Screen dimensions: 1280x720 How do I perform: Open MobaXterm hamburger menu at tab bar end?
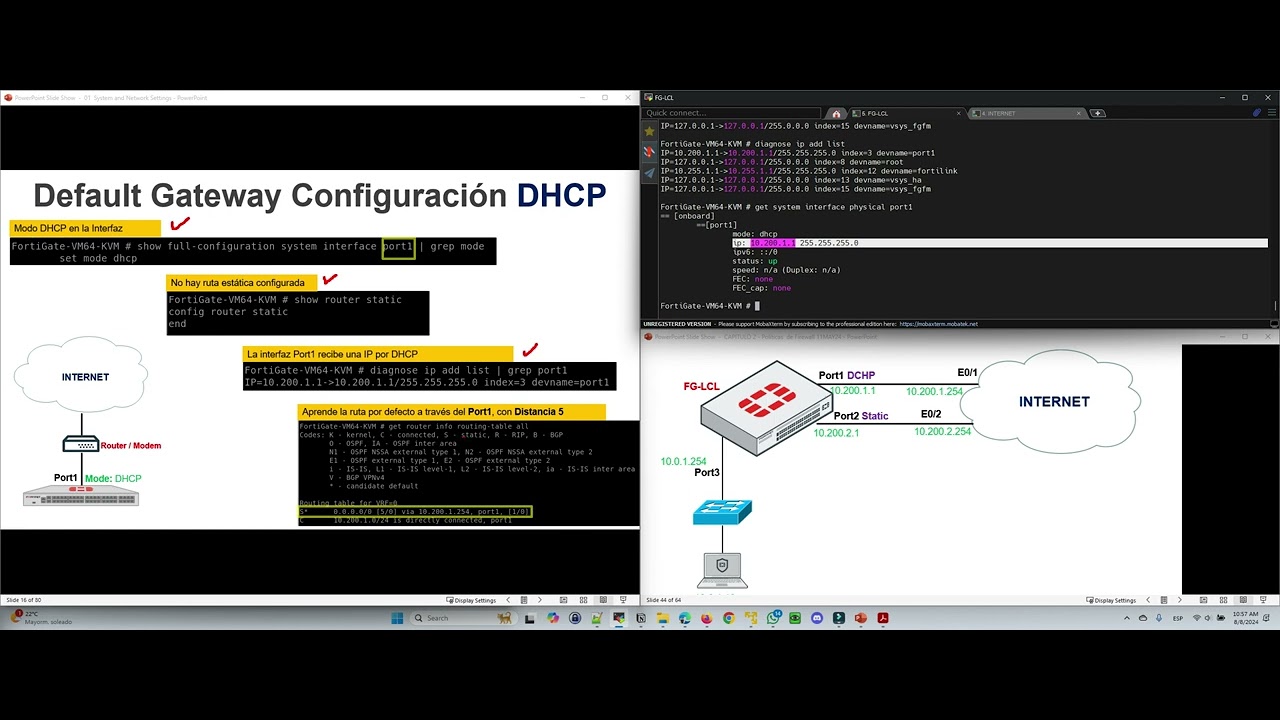point(1270,113)
